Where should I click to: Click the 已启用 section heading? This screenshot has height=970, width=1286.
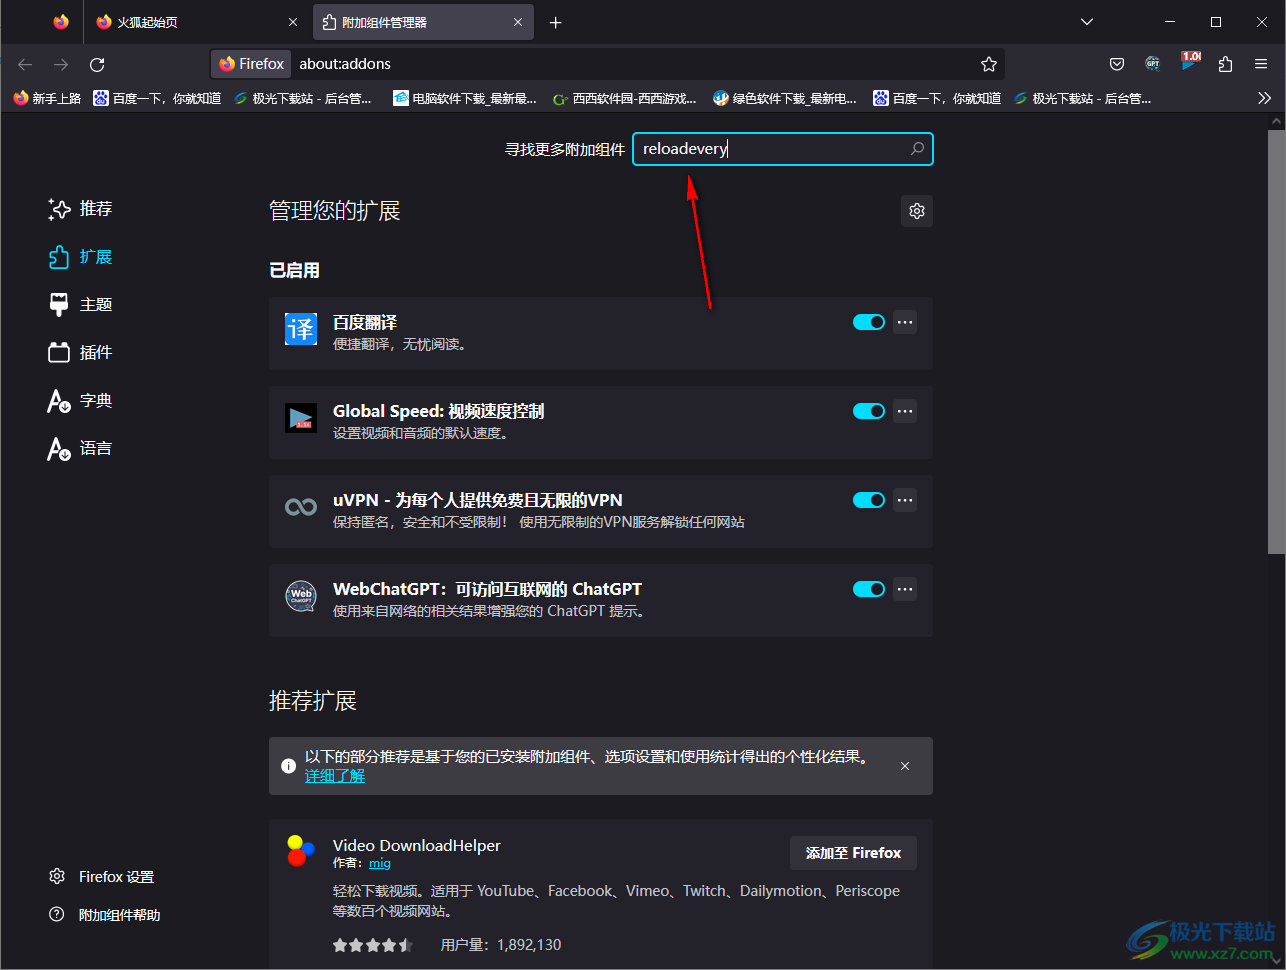pyautogui.click(x=295, y=270)
